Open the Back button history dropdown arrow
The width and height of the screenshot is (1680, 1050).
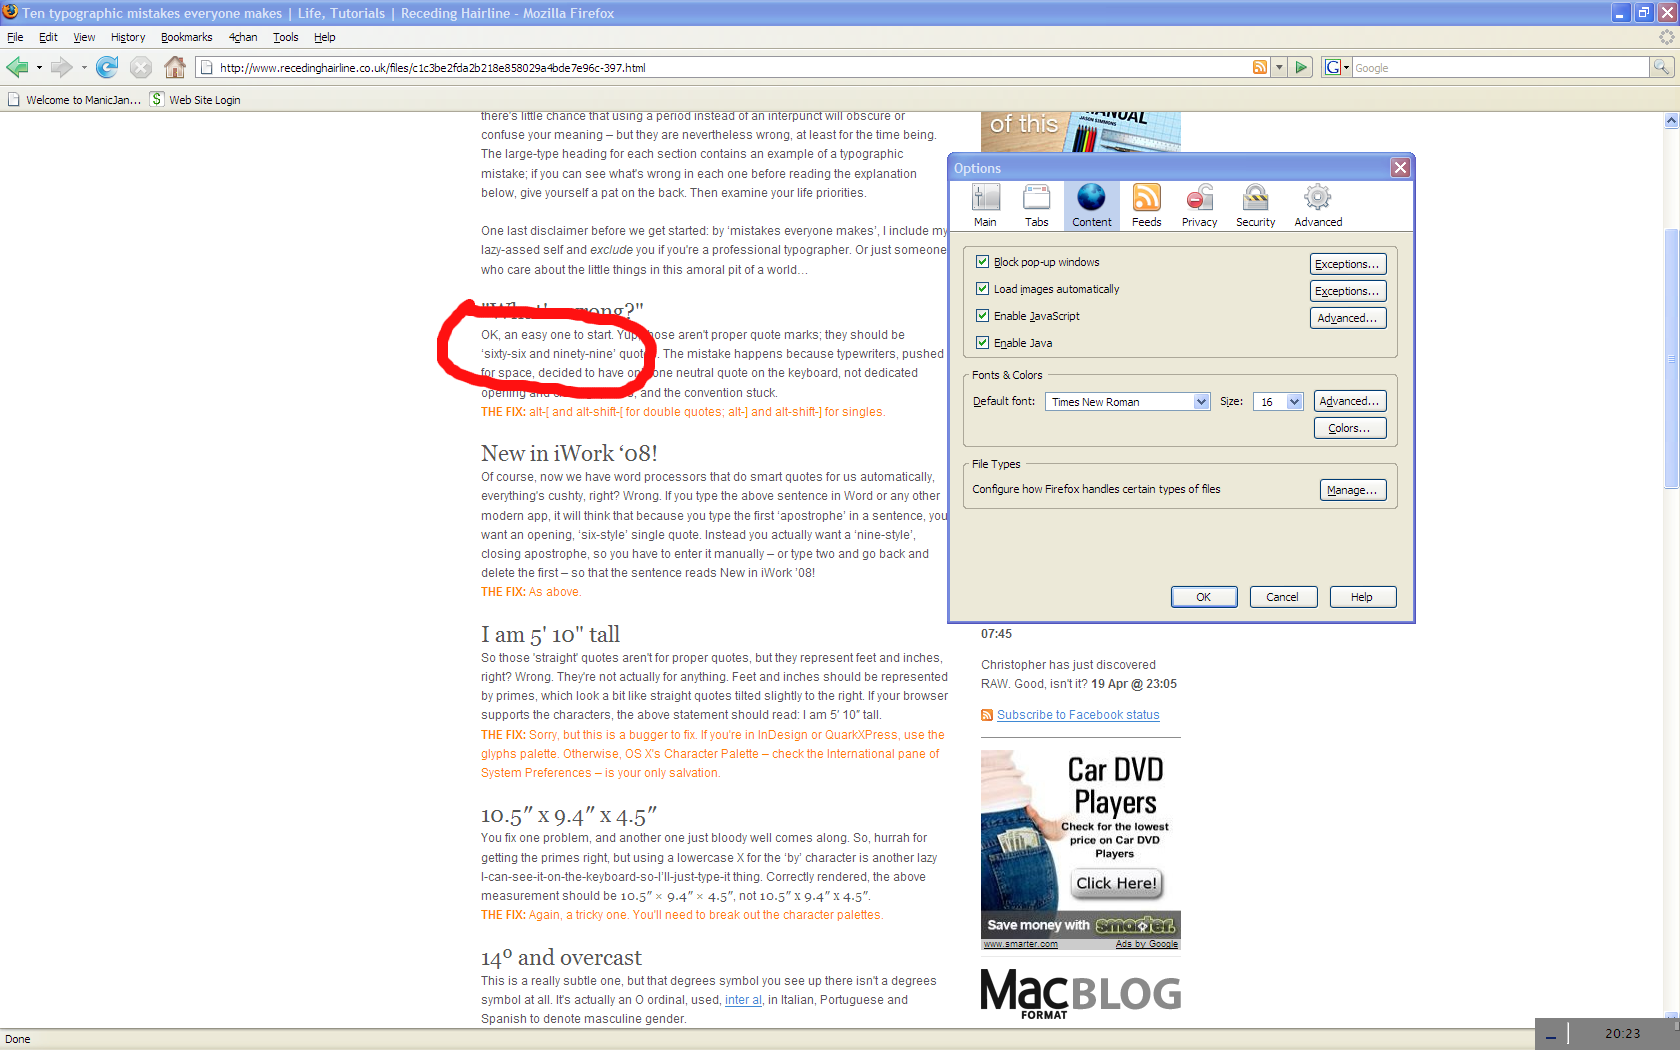click(39, 68)
